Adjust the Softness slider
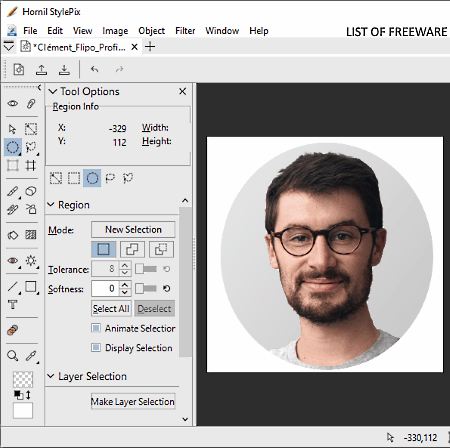Image resolution: width=450 pixels, height=448 pixels. click(x=146, y=288)
